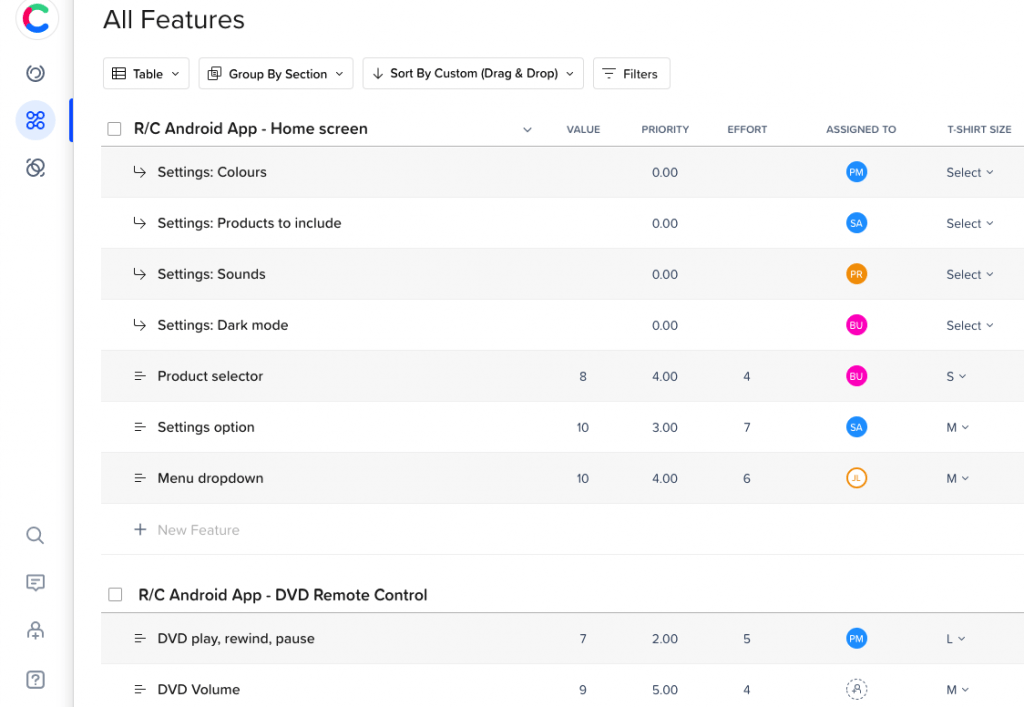The width and height of the screenshot is (1024, 707).
Task: Open Settings: Colours feature
Action: point(212,172)
